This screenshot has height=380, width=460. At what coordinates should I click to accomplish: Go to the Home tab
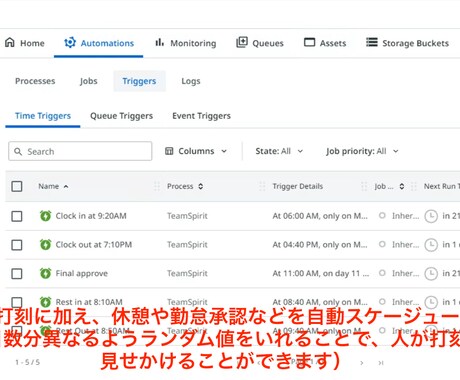pyautogui.click(x=25, y=43)
